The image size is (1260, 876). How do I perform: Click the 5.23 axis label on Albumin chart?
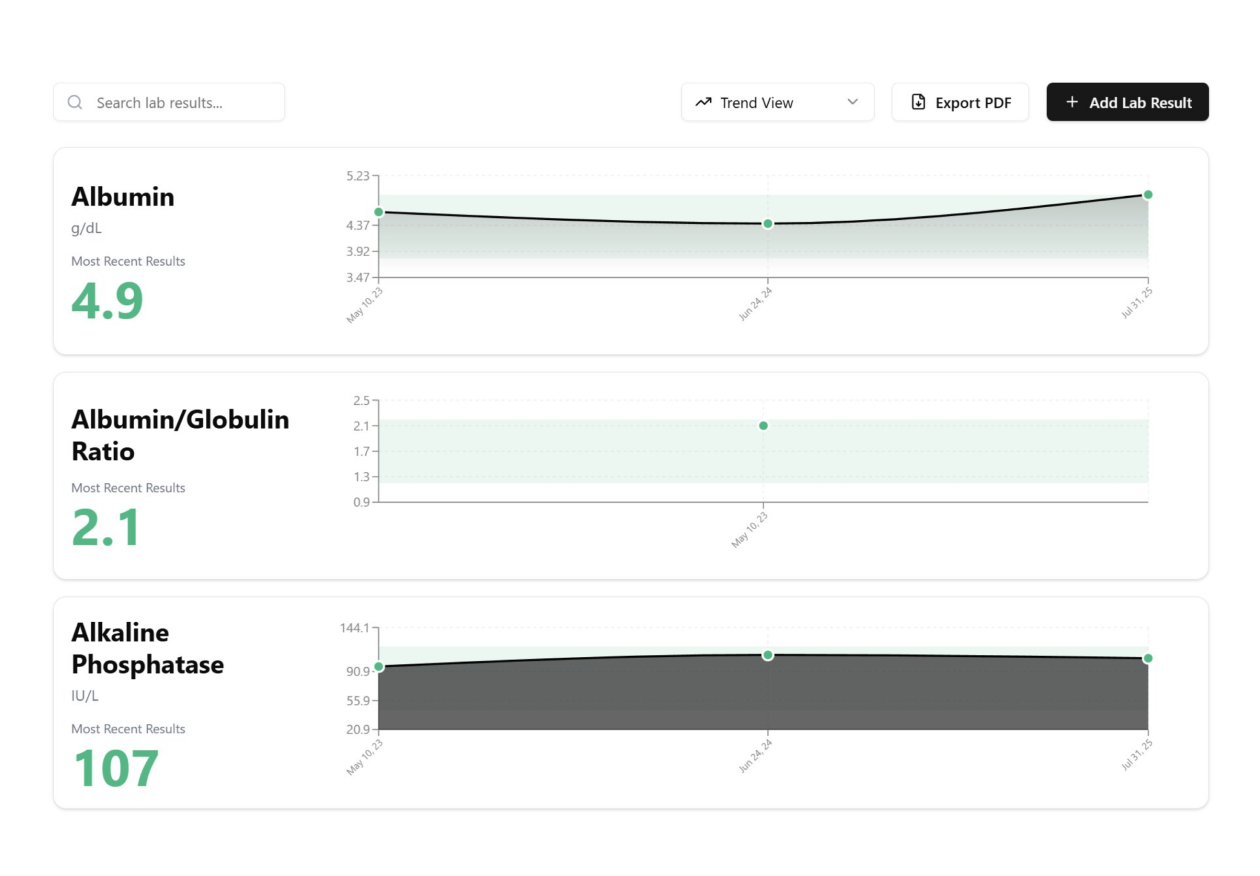coord(357,176)
